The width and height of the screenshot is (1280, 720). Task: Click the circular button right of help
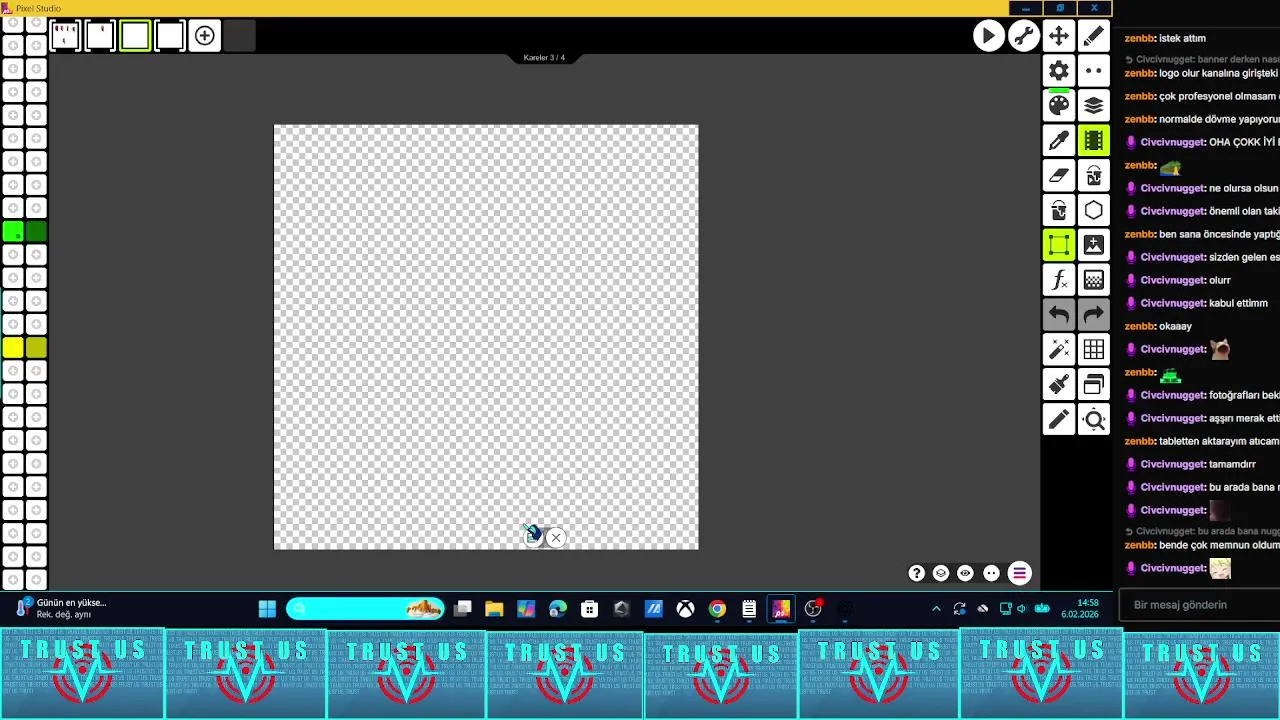(x=941, y=573)
